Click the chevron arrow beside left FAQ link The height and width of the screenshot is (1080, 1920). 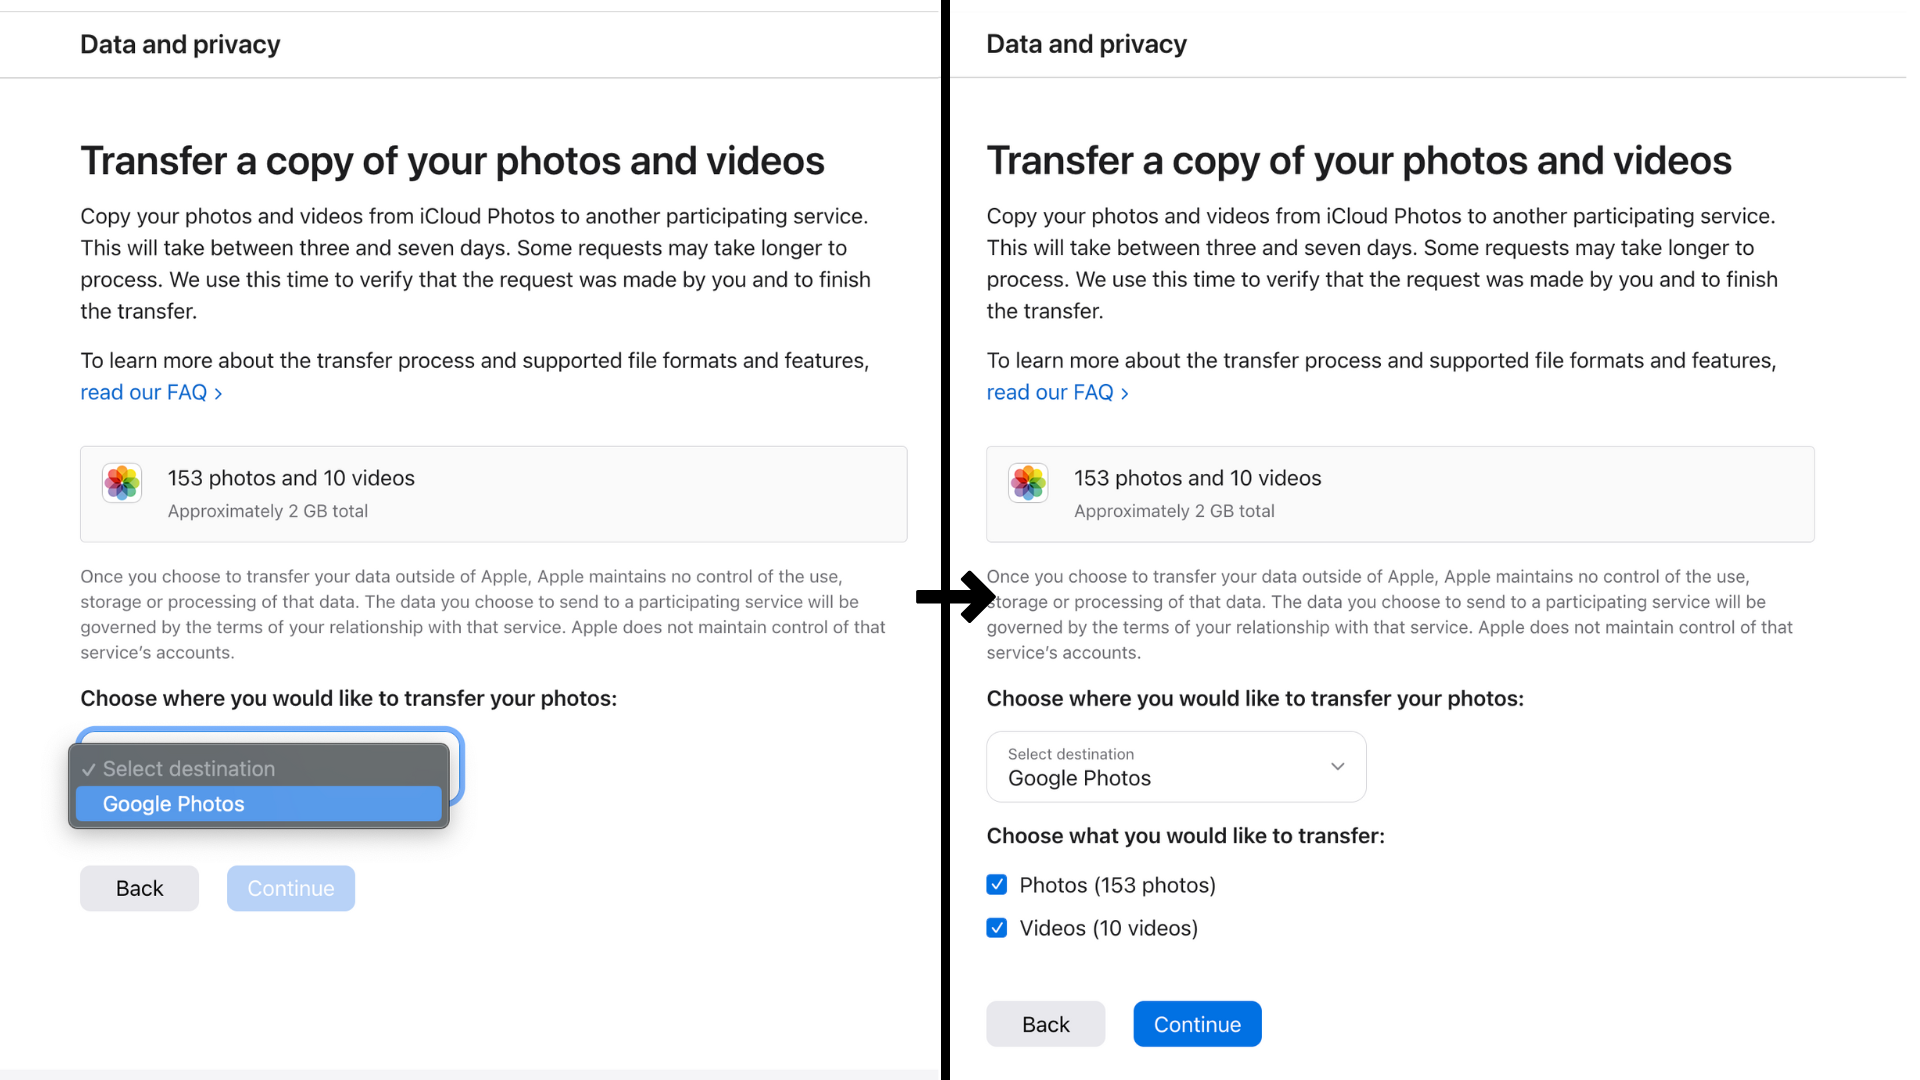click(219, 394)
